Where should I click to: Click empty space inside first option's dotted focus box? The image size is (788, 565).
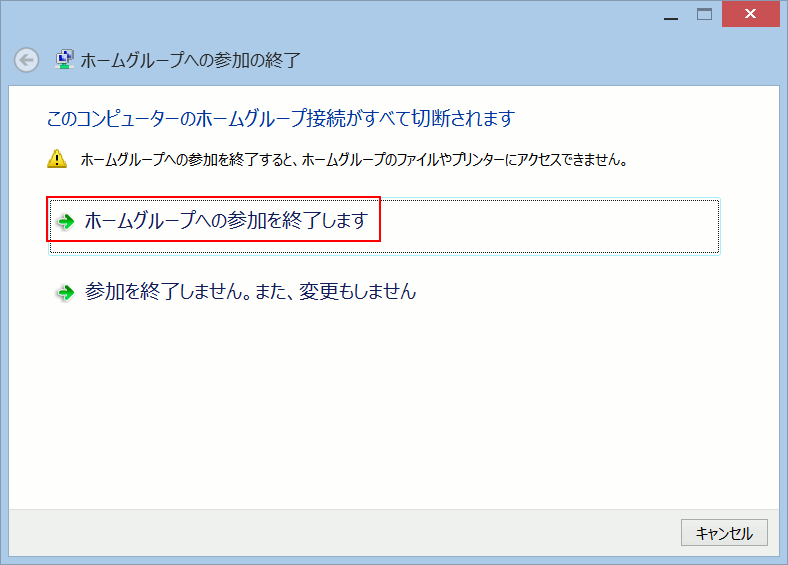pos(550,226)
